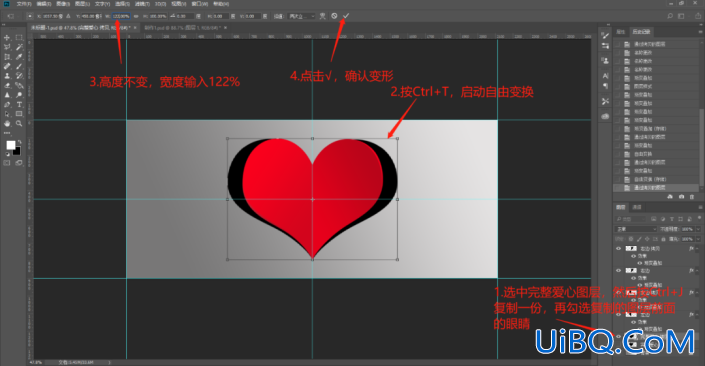The width and height of the screenshot is (705, 366).
Task: Toggle lock transparent pixels in Layers panel
Action: 631,239
